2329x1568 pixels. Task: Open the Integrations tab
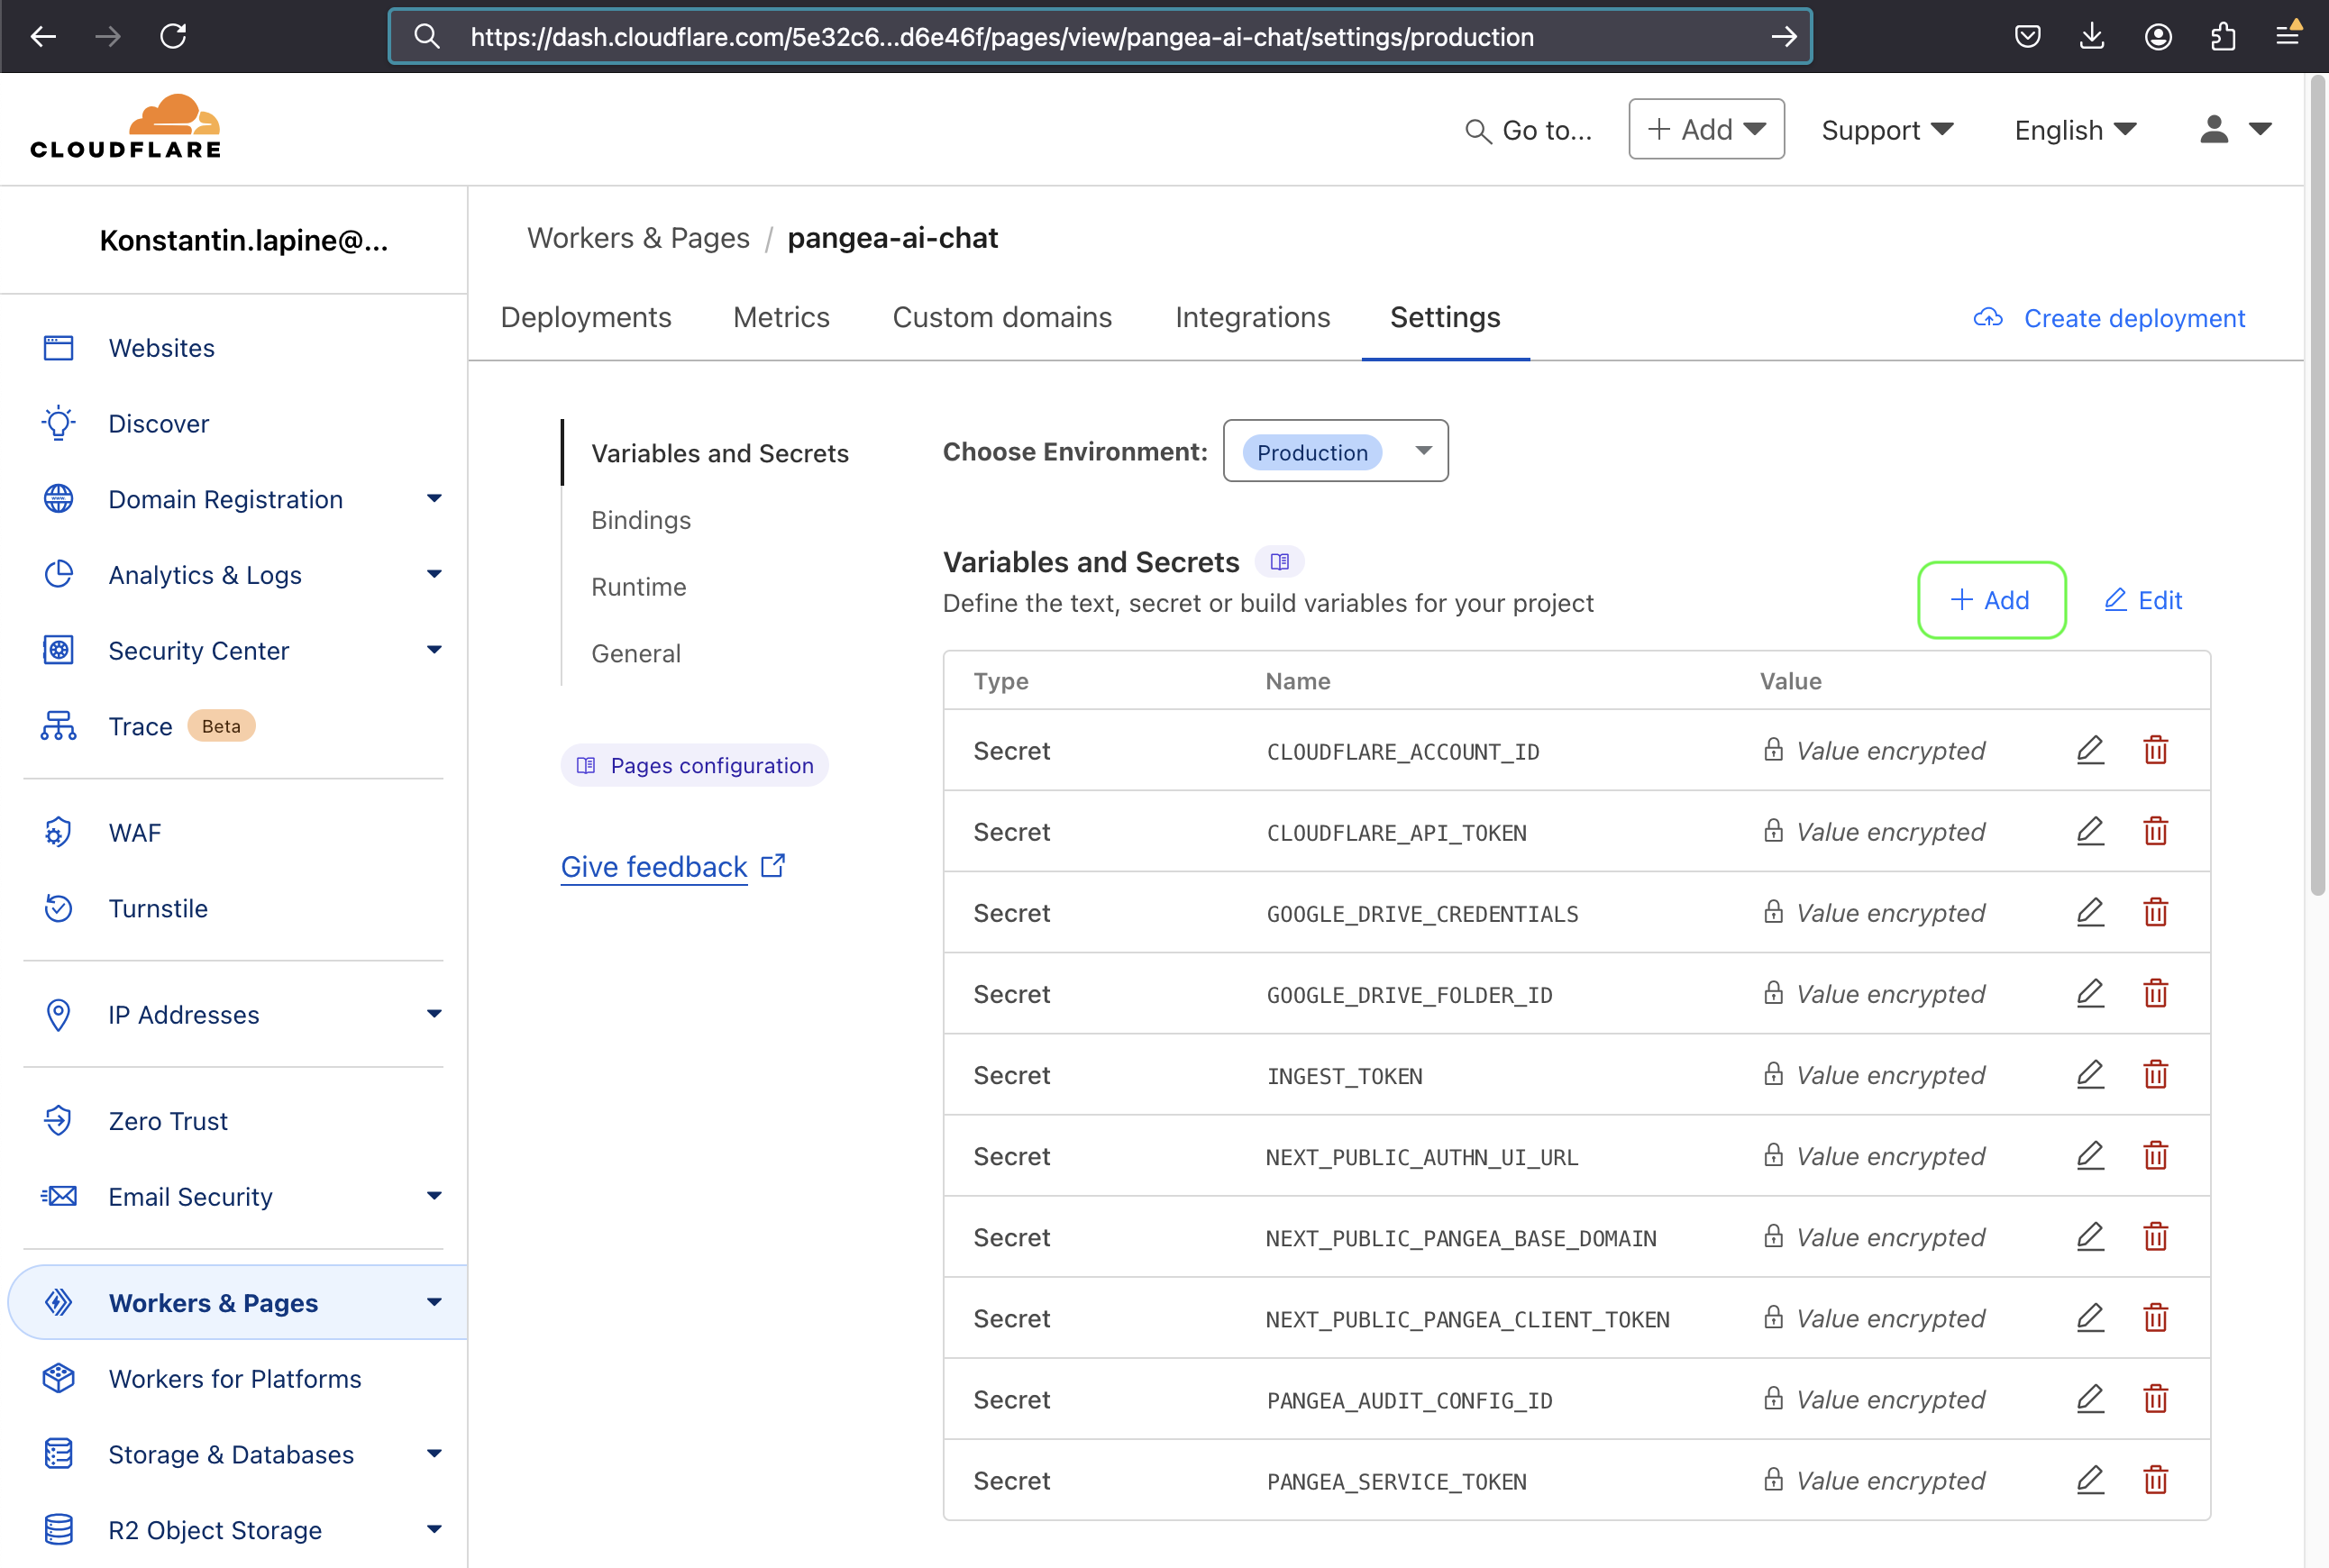coord(1252,317)
